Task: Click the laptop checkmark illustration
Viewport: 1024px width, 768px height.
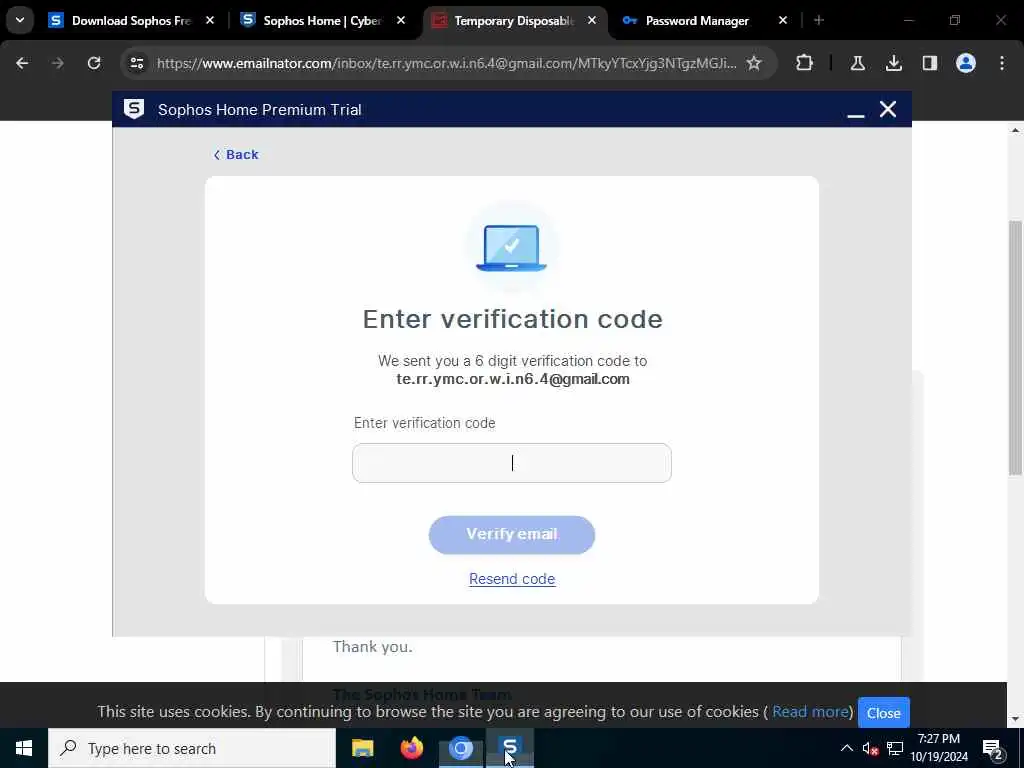Action: pos(511,248)
